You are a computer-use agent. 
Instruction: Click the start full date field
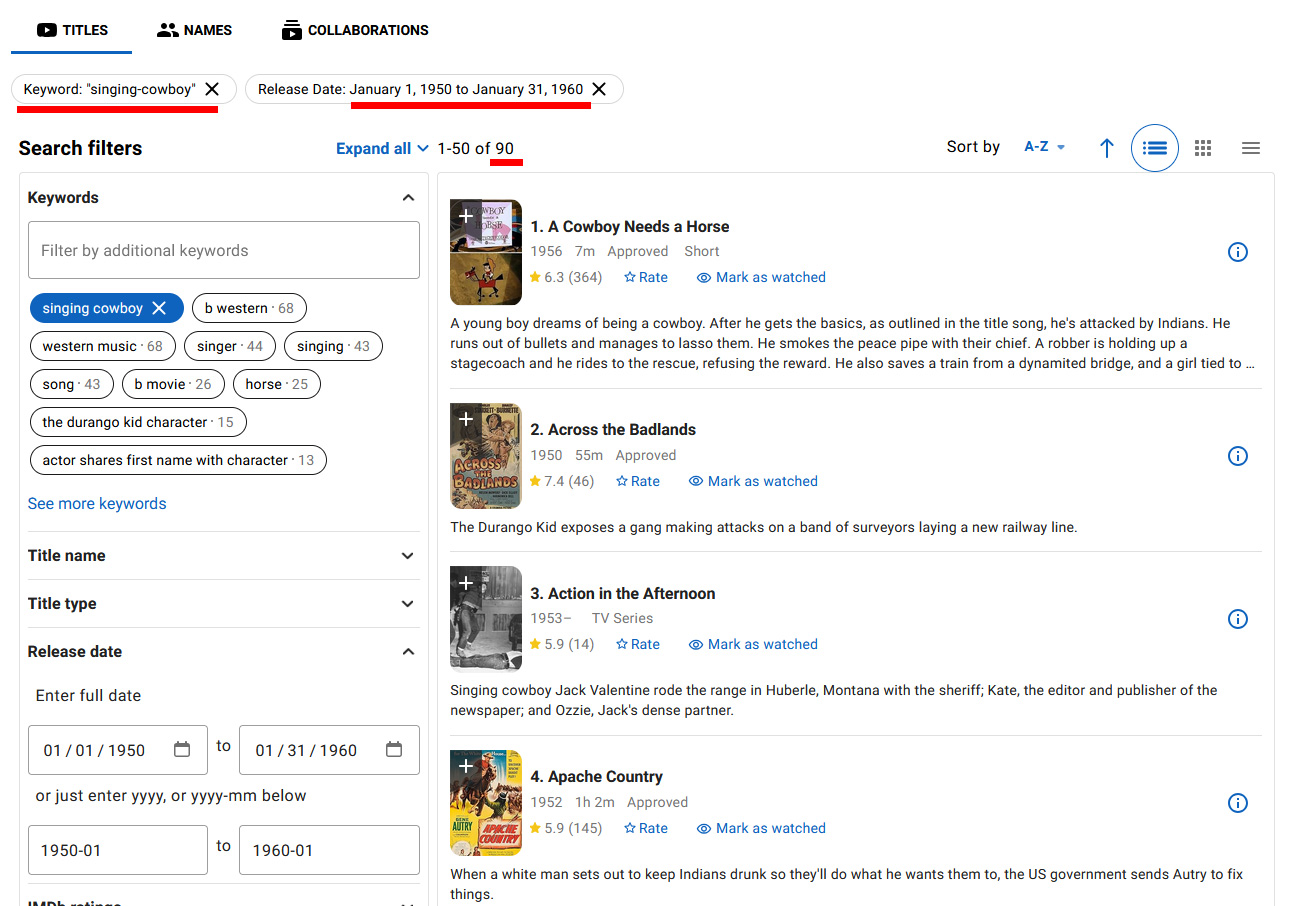coord(118,750)
